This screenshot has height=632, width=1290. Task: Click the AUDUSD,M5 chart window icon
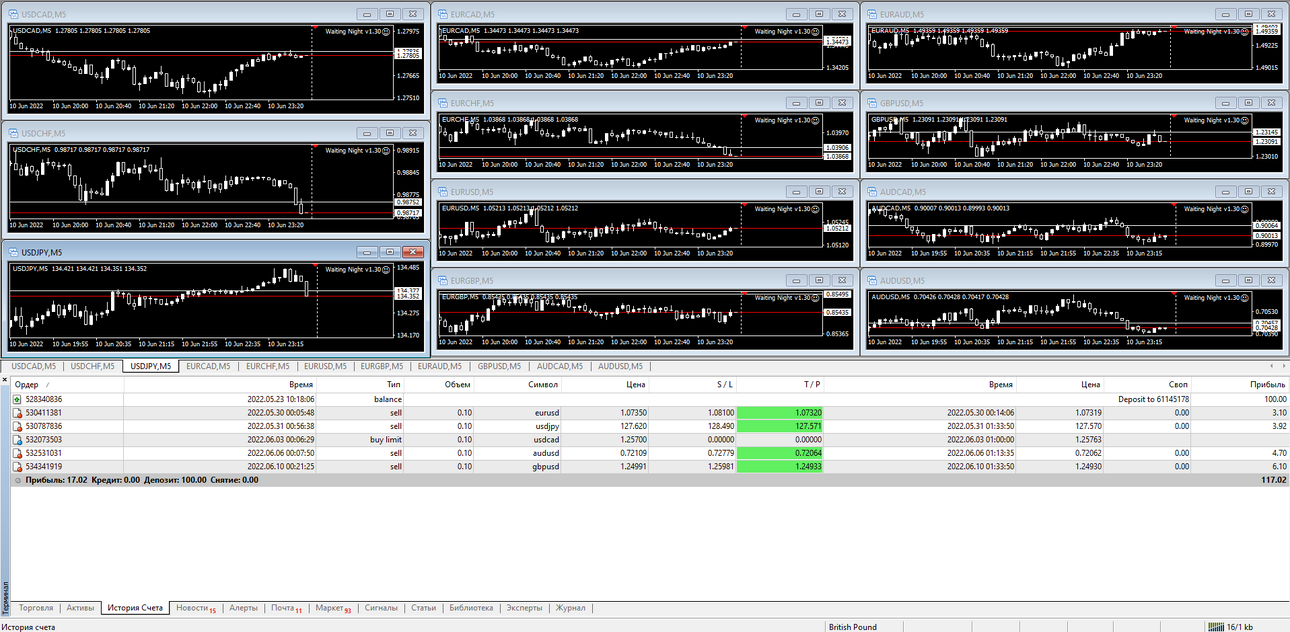pyautogui.click(x=872, y=280)
